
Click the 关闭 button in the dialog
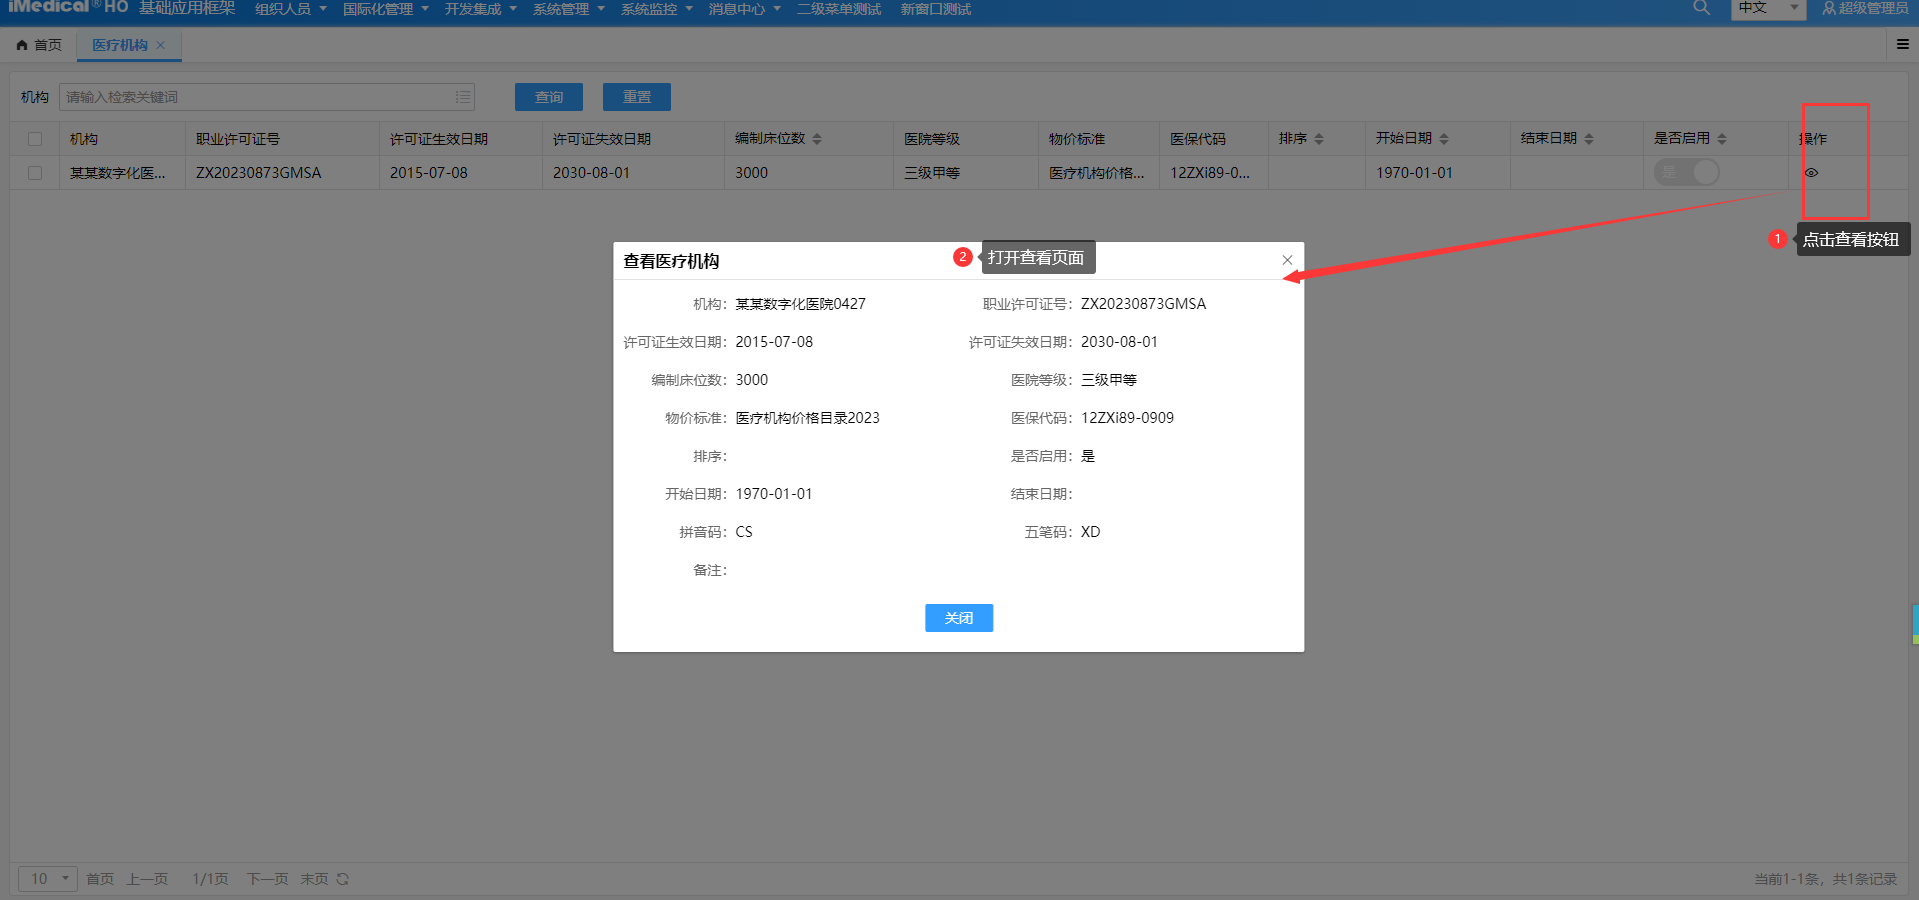pyautogui.click(x=958, y=618)
